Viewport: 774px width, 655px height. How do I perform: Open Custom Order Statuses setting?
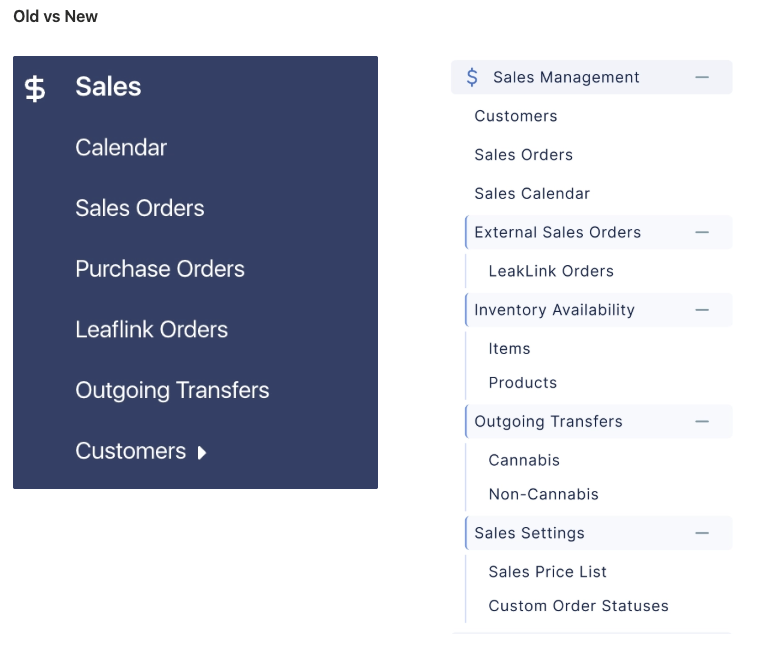579,606
